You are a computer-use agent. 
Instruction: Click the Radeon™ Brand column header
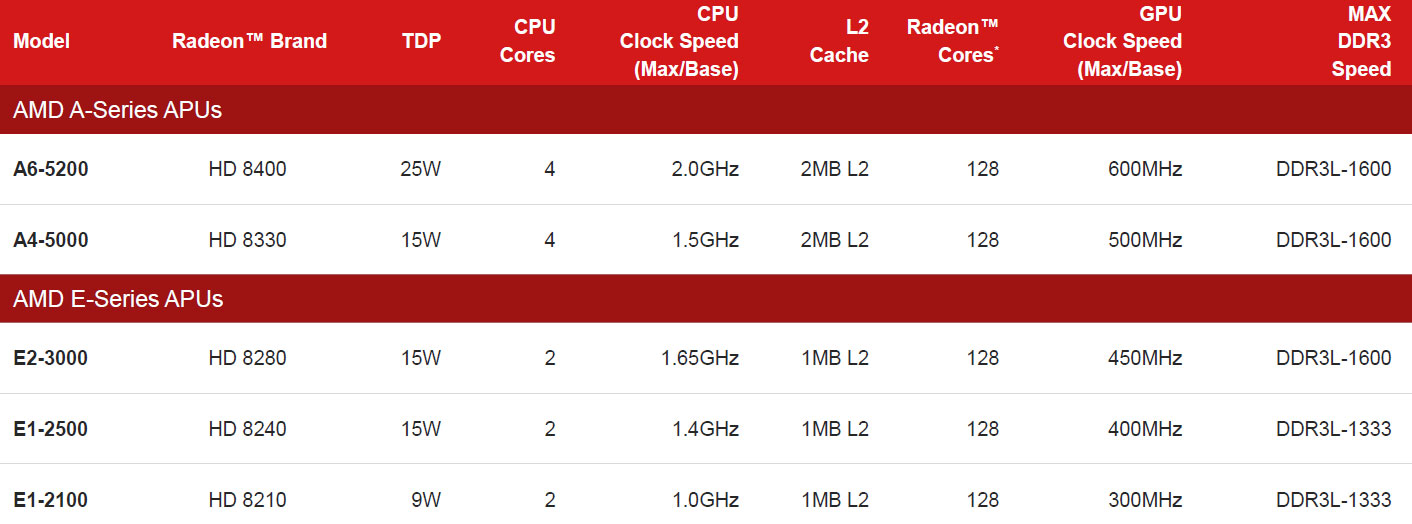pyautogui.click(x=249, y=41)
